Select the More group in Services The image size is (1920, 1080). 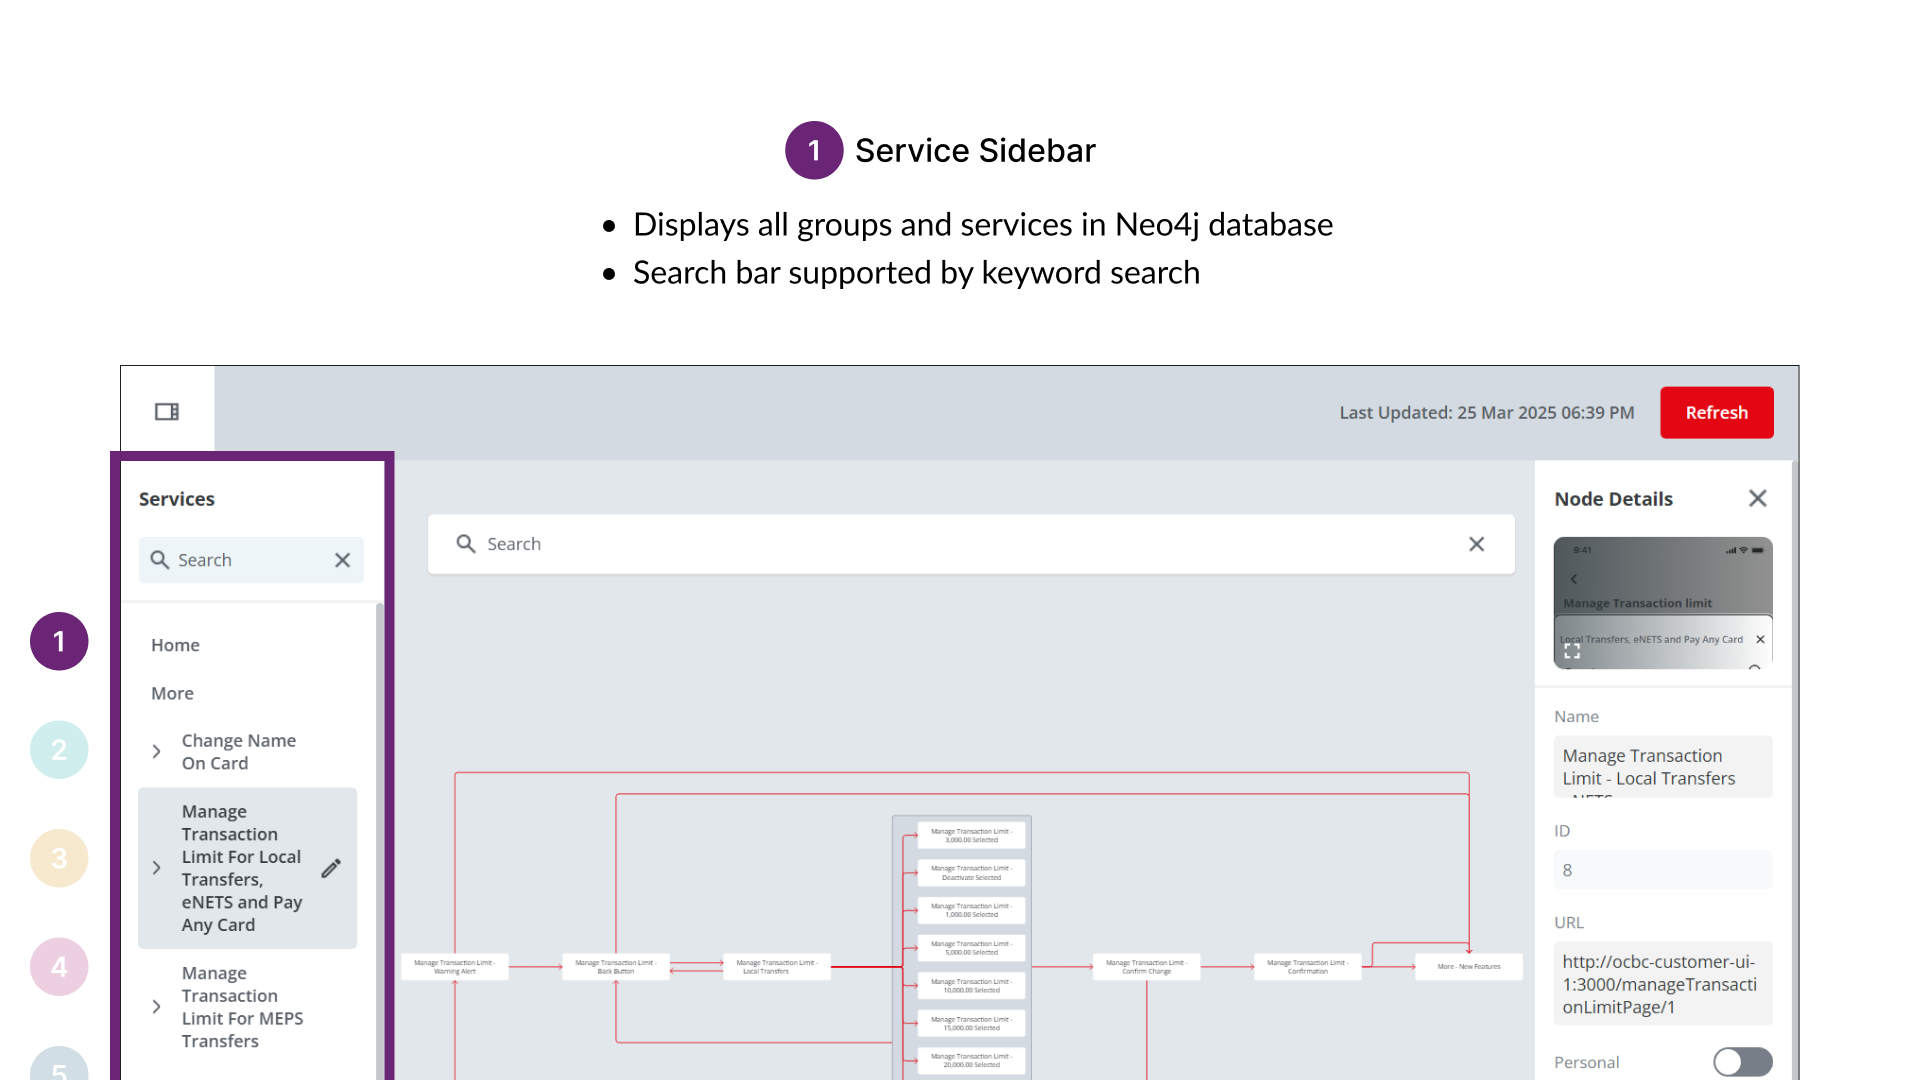click(x=172, y=693)
